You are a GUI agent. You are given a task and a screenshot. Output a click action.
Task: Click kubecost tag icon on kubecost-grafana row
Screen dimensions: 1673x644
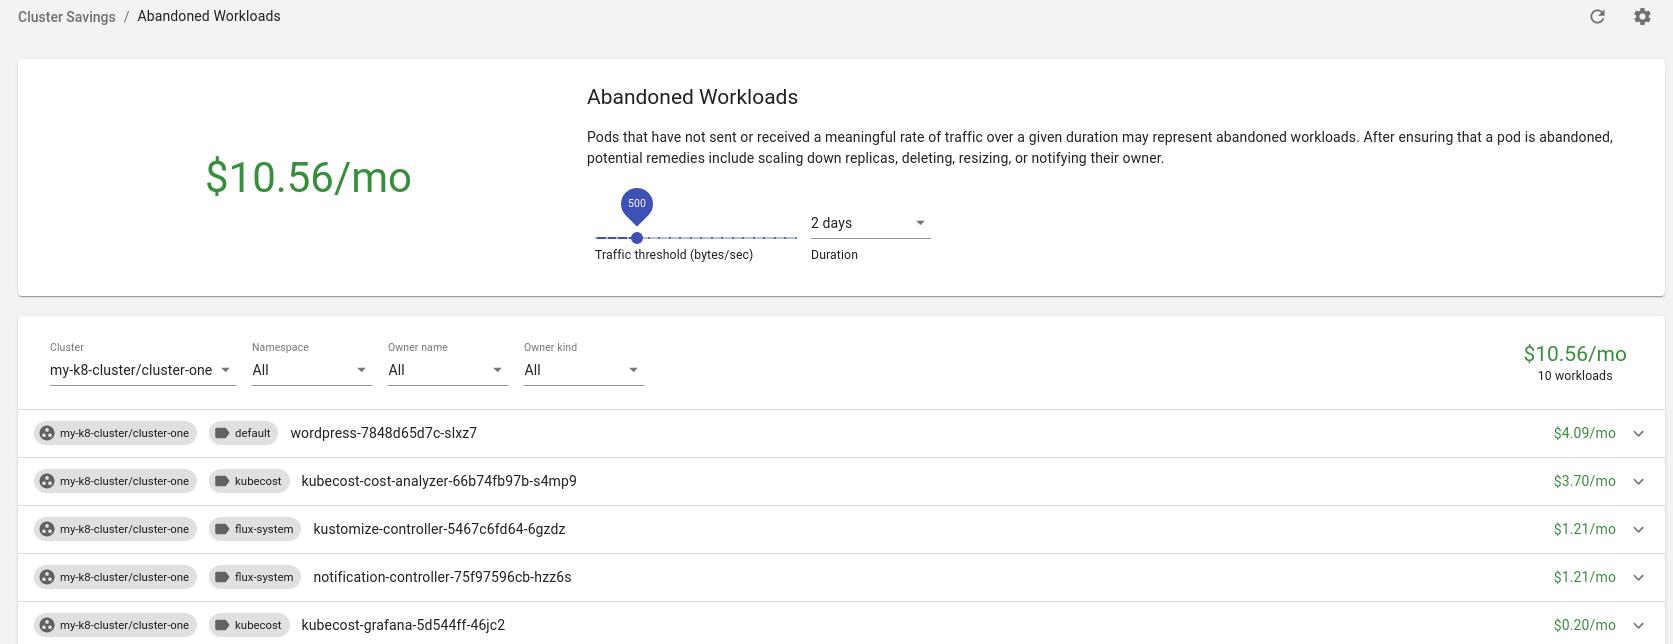click(x=222, y=625)
